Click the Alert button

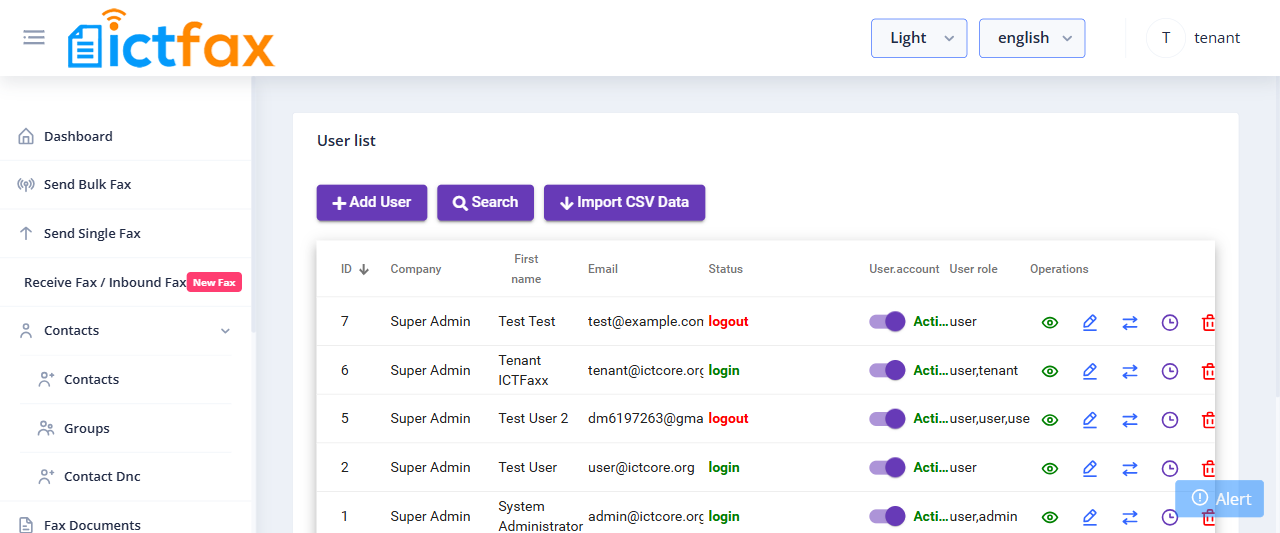1220,499
